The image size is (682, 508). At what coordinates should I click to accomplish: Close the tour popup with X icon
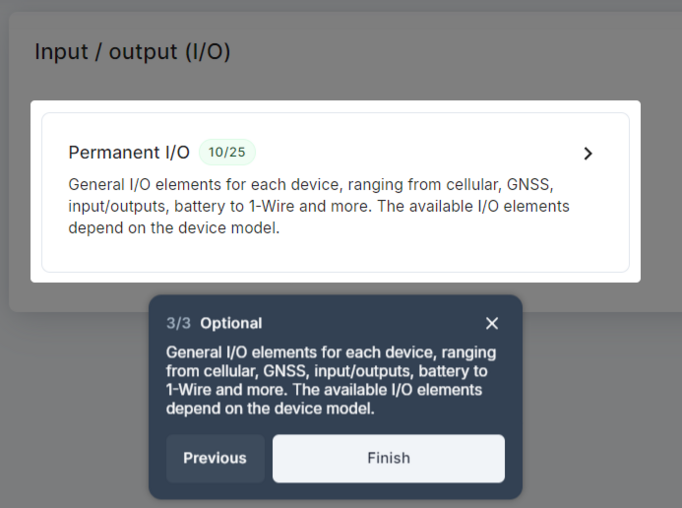click(x=491, y=323)
